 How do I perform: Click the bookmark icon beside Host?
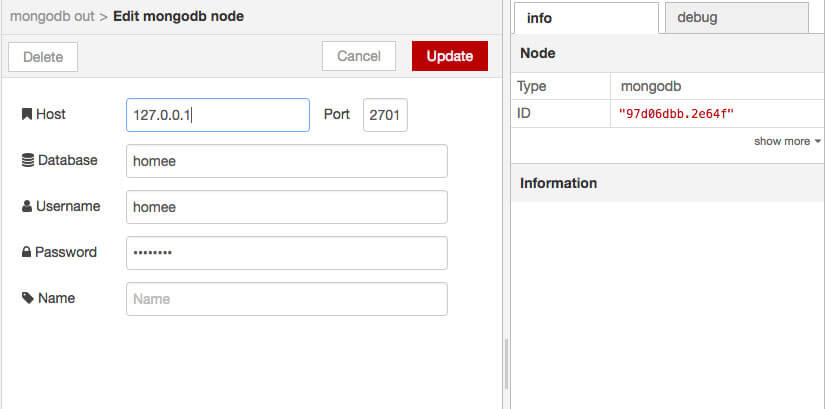[27, 114]
